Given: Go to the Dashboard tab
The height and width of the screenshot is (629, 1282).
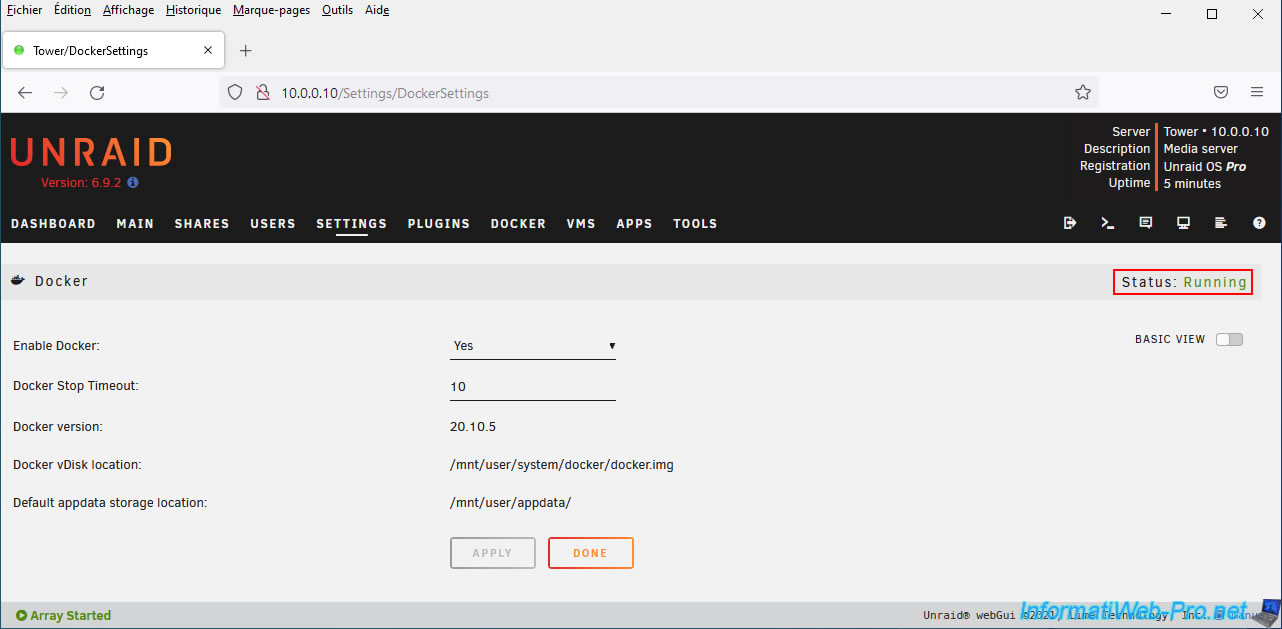Looking at the screenshot, I should 53,224.
